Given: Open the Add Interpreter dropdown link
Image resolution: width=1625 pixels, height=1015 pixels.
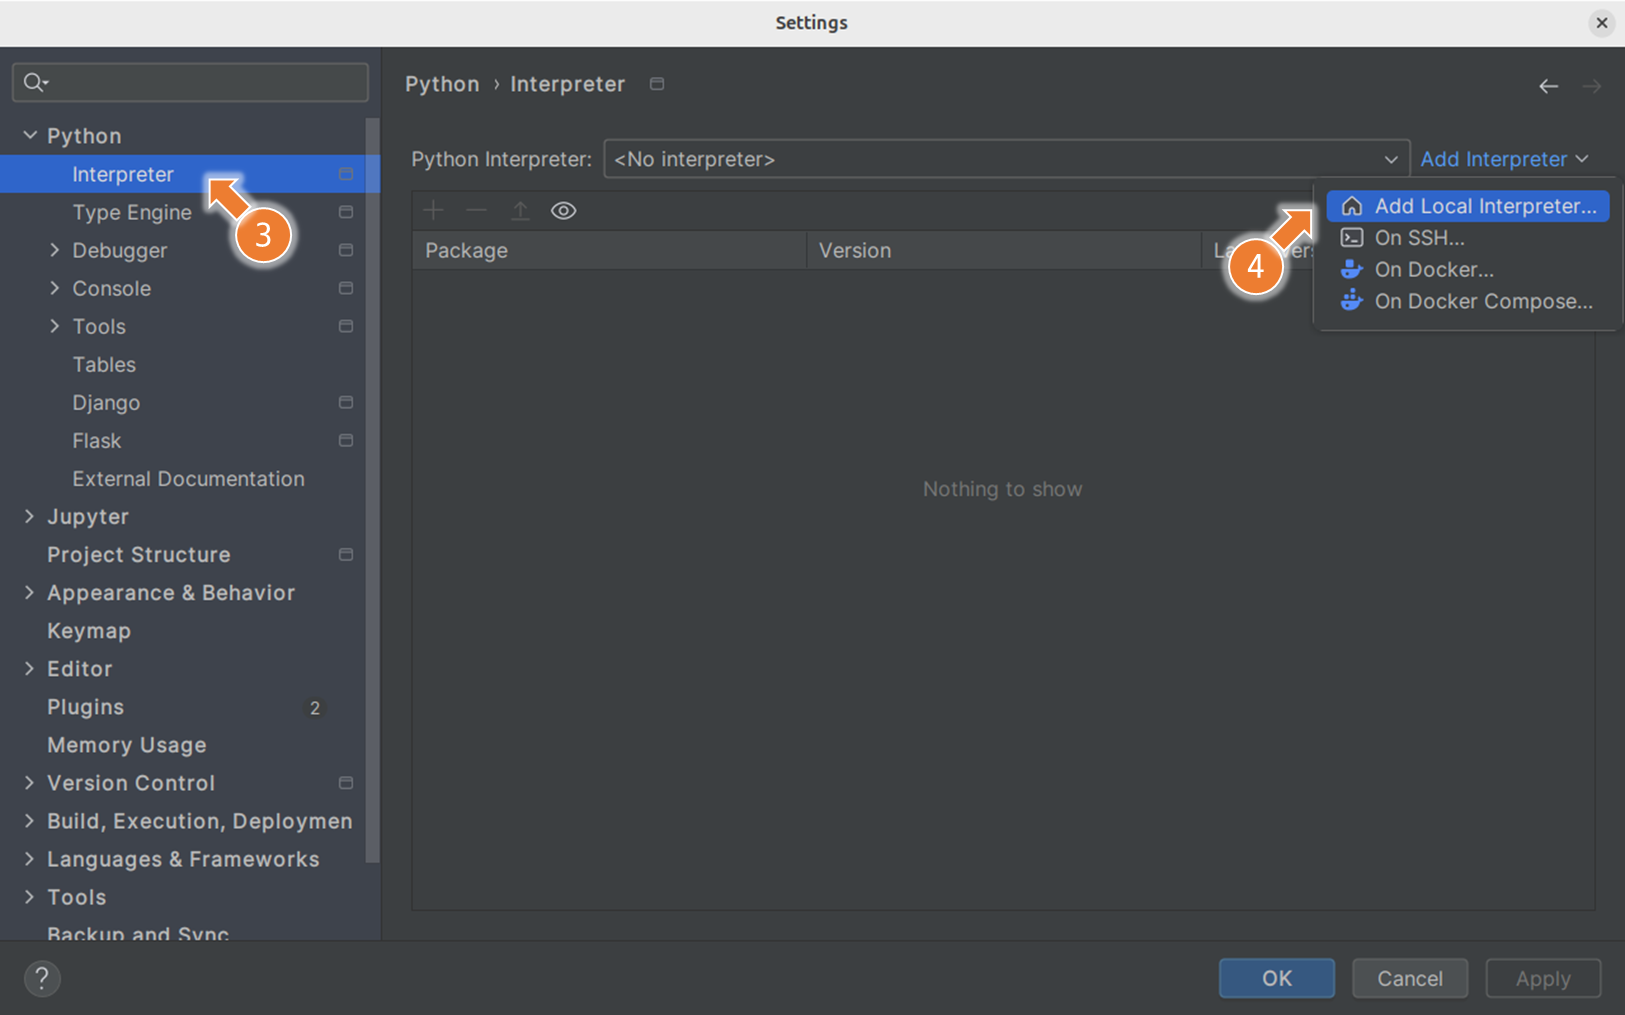Looking at the screenshot, I should [1504, 159].
